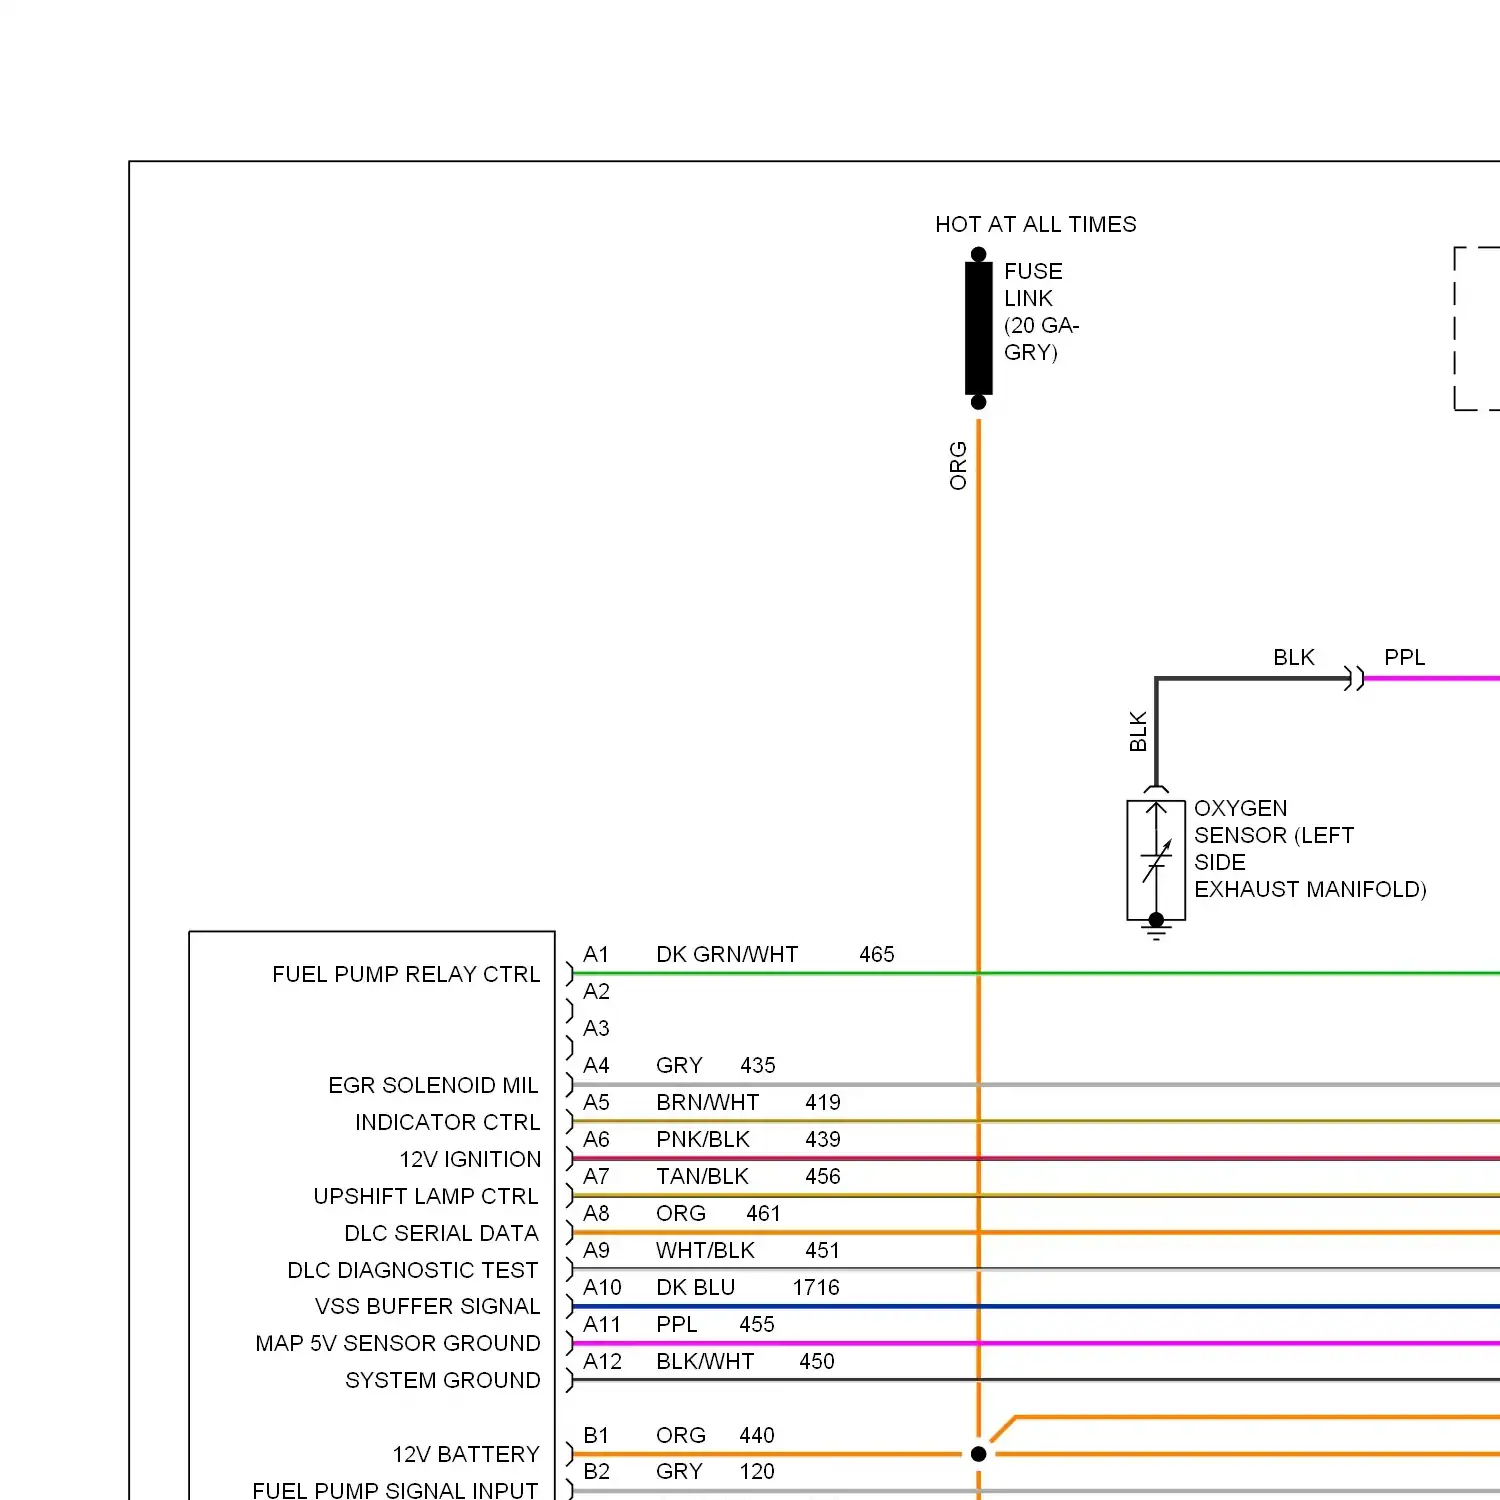1500x1500 pixels.
Task: Click the splice dot on the B1 wire
Action: click(979, 1454)
